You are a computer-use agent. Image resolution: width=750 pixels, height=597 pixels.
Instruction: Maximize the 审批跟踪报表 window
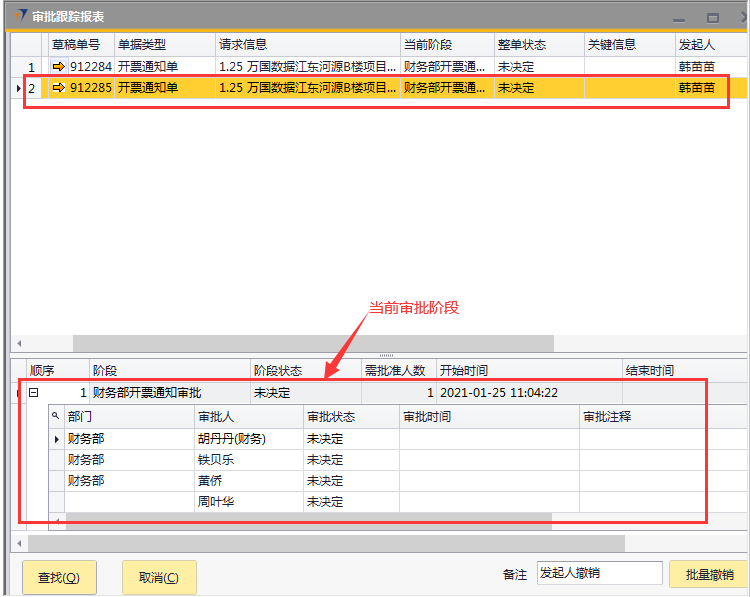click(x=713, y=18)
